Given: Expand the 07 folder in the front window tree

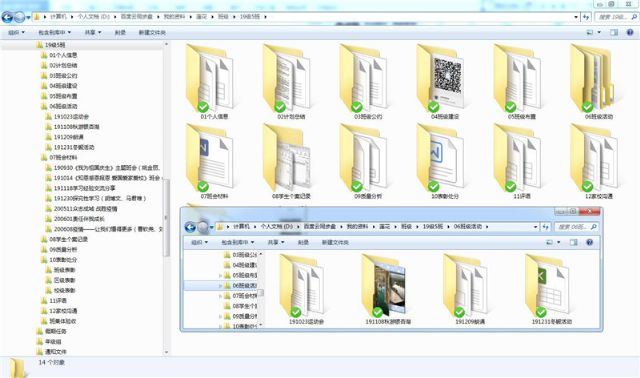Looking at the screenshot, I should (221, 296).
